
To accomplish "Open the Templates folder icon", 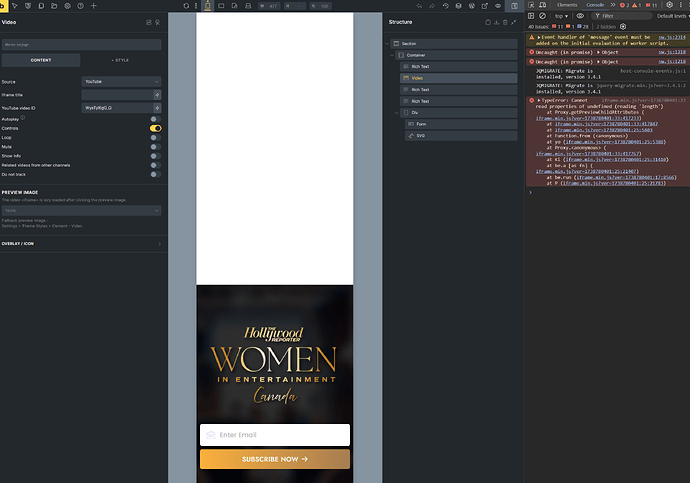I will tap(54, 6).
